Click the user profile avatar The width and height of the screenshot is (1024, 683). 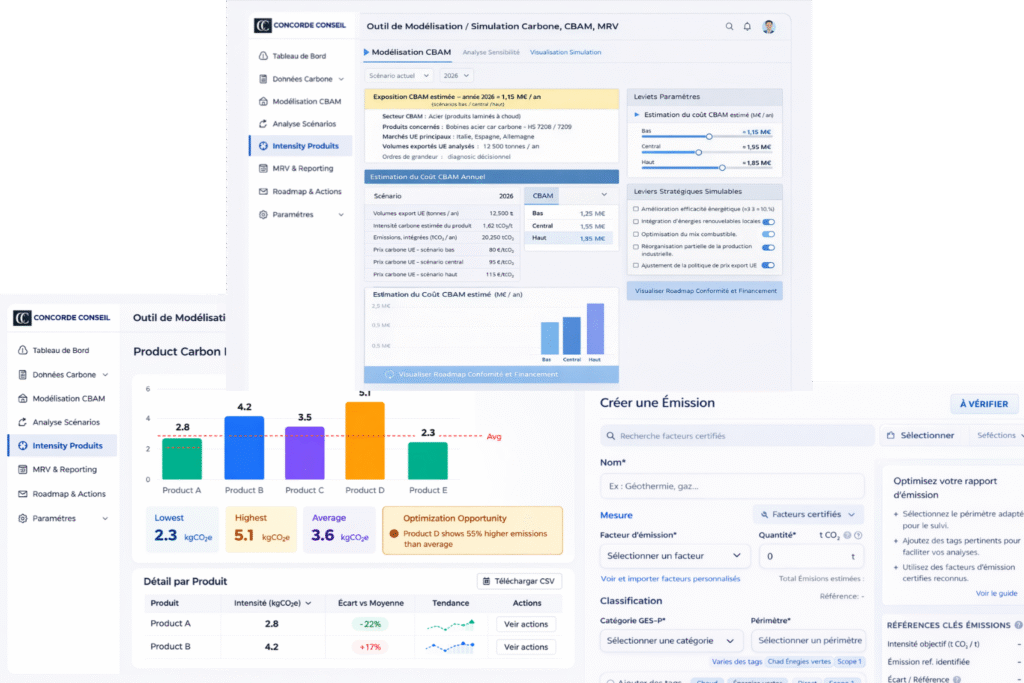[768, 27]
